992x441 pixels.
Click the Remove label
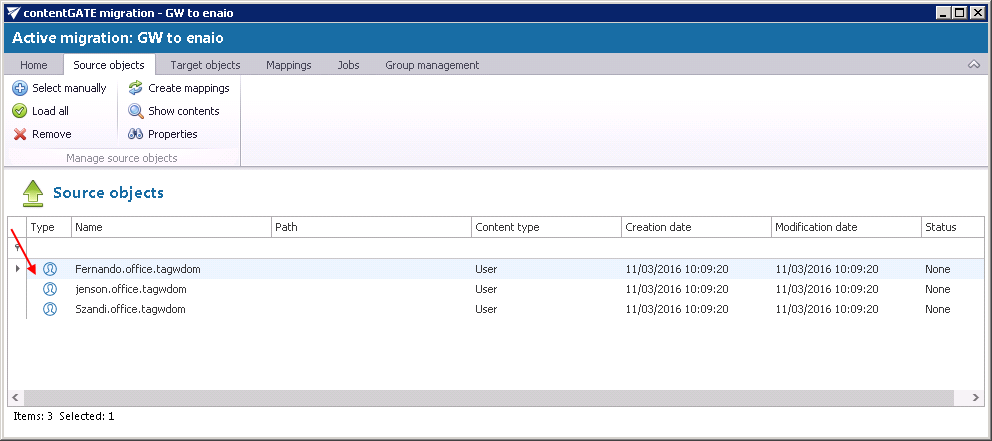click(x=52, y=134)
